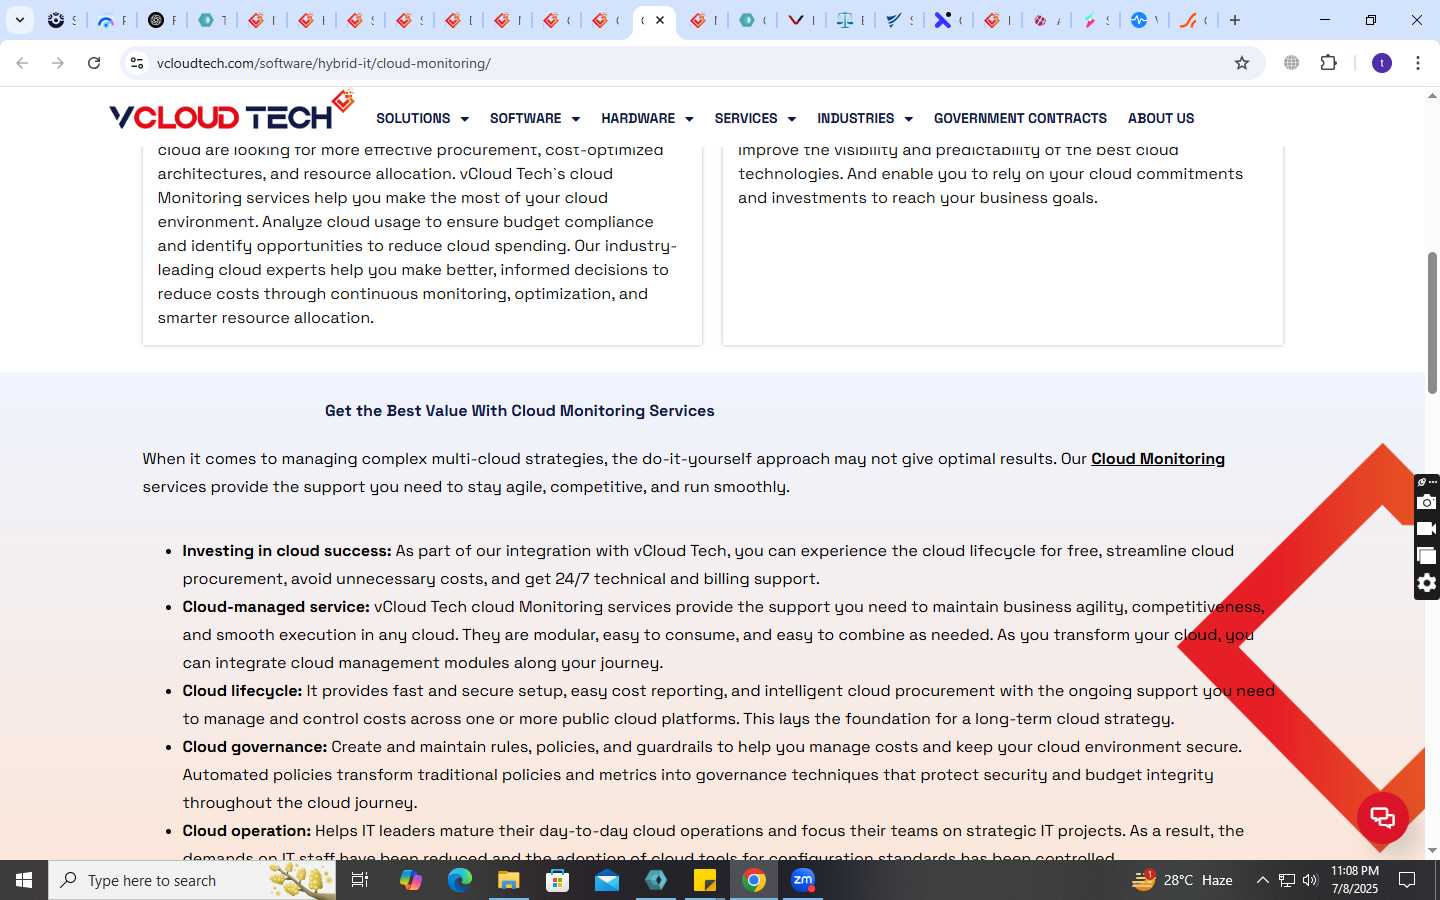Open Sticky Notes from the taskbar
This screenshot has height=900, width=1440.
[705, 880]
